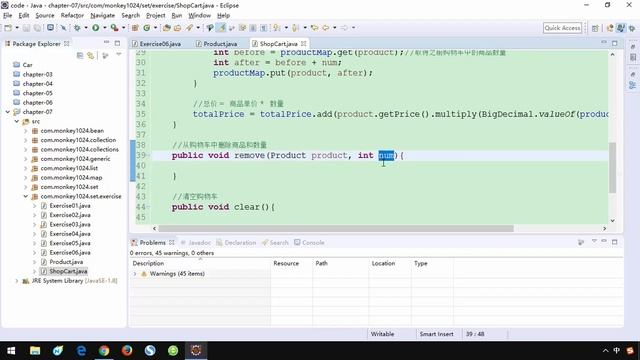Collapse all in Package Explorer
This screenshot has height=360, width=640.
coord(80,55)
